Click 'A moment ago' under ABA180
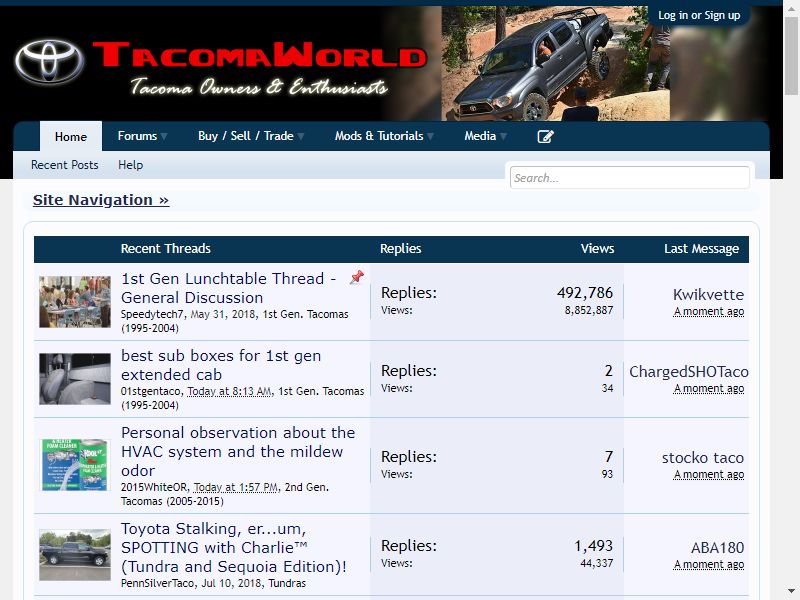800x600 pixels. pos(709,564)
